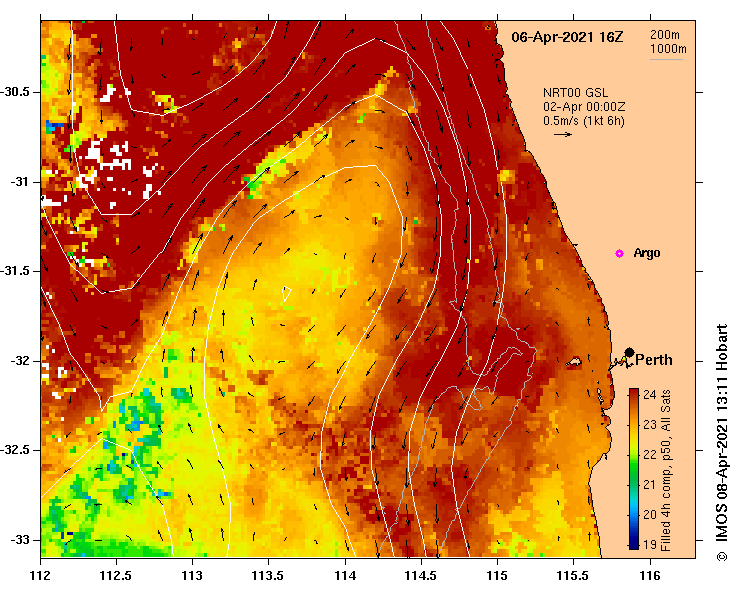The image size is (739, 592).
Task: Click the small island west of Perth
Action: [574, 362]
